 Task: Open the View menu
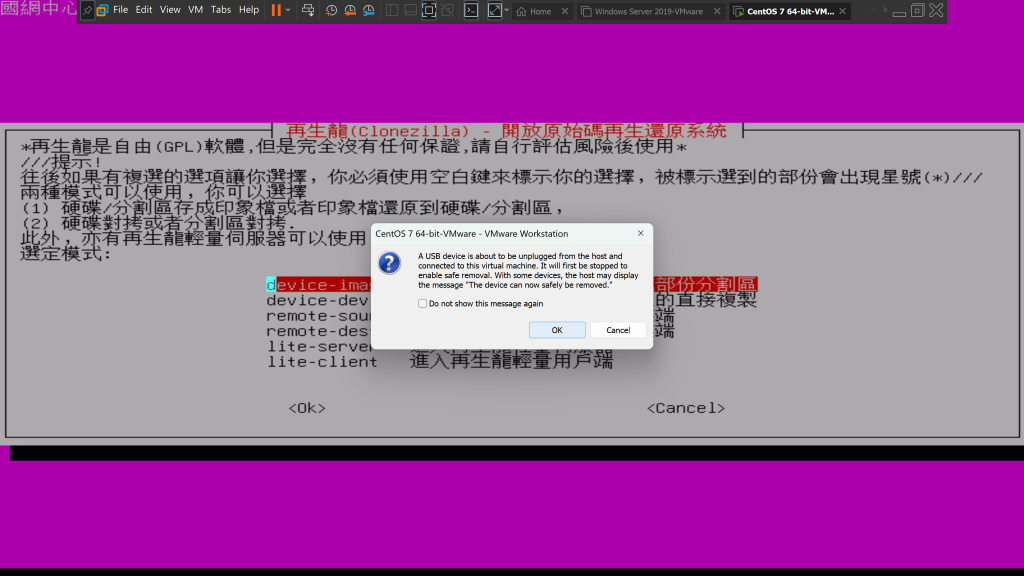pyautogui.click(x=170, y=10)
